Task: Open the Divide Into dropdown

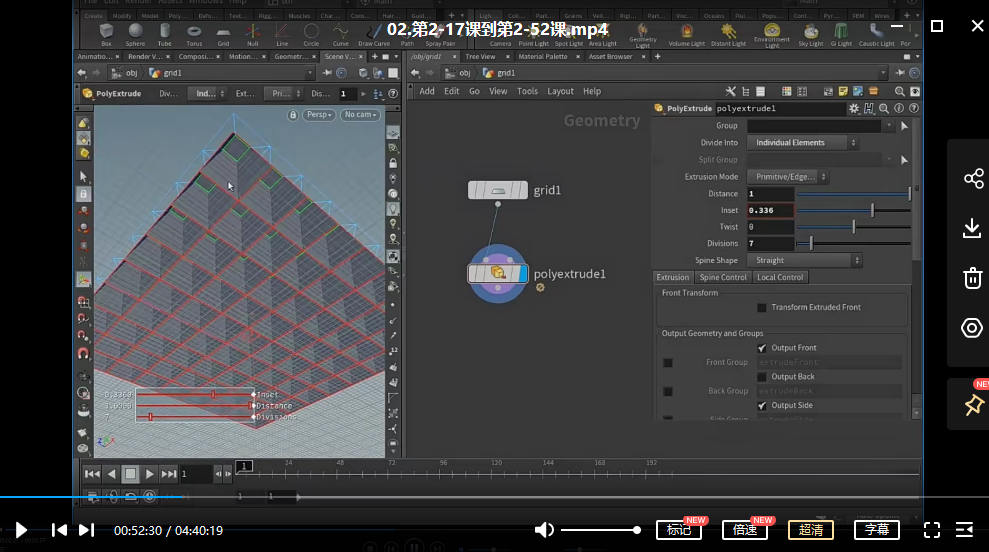Action: click(x=803, y=143)
